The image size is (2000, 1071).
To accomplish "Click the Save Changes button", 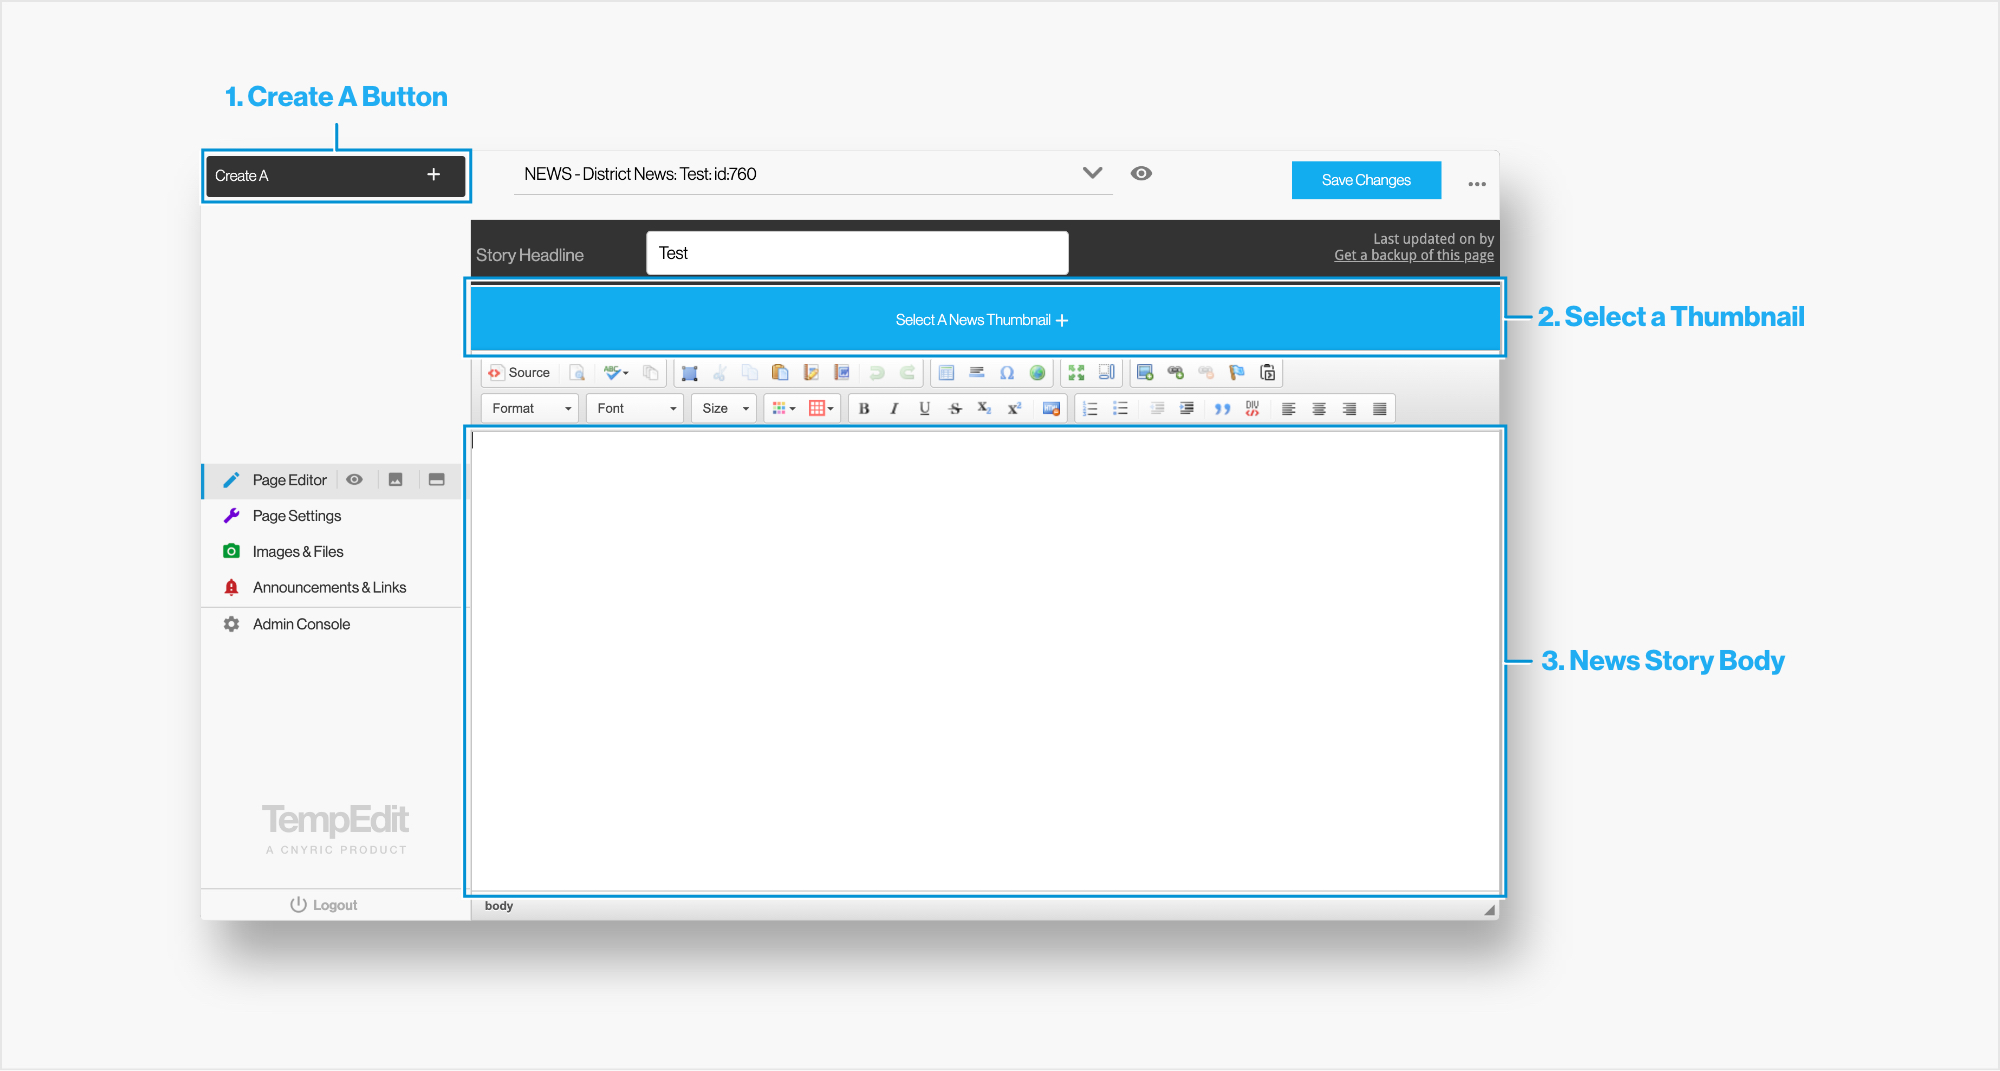I will [1366, 180].
